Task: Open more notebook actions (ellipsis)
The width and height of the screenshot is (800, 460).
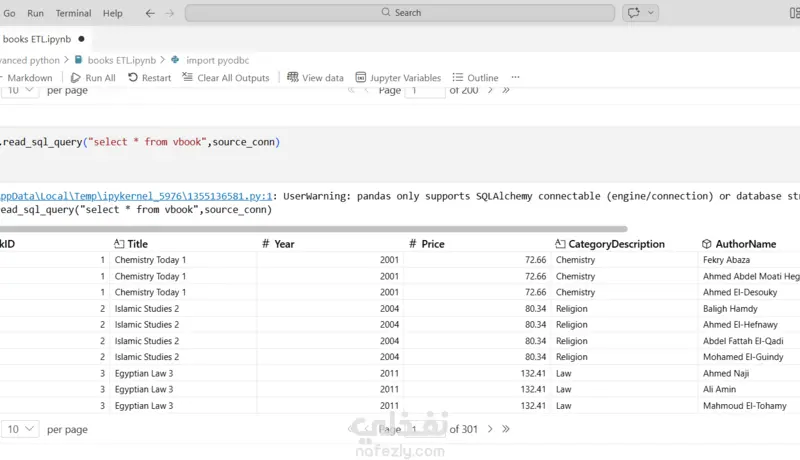Action: [x=516, y=77]
